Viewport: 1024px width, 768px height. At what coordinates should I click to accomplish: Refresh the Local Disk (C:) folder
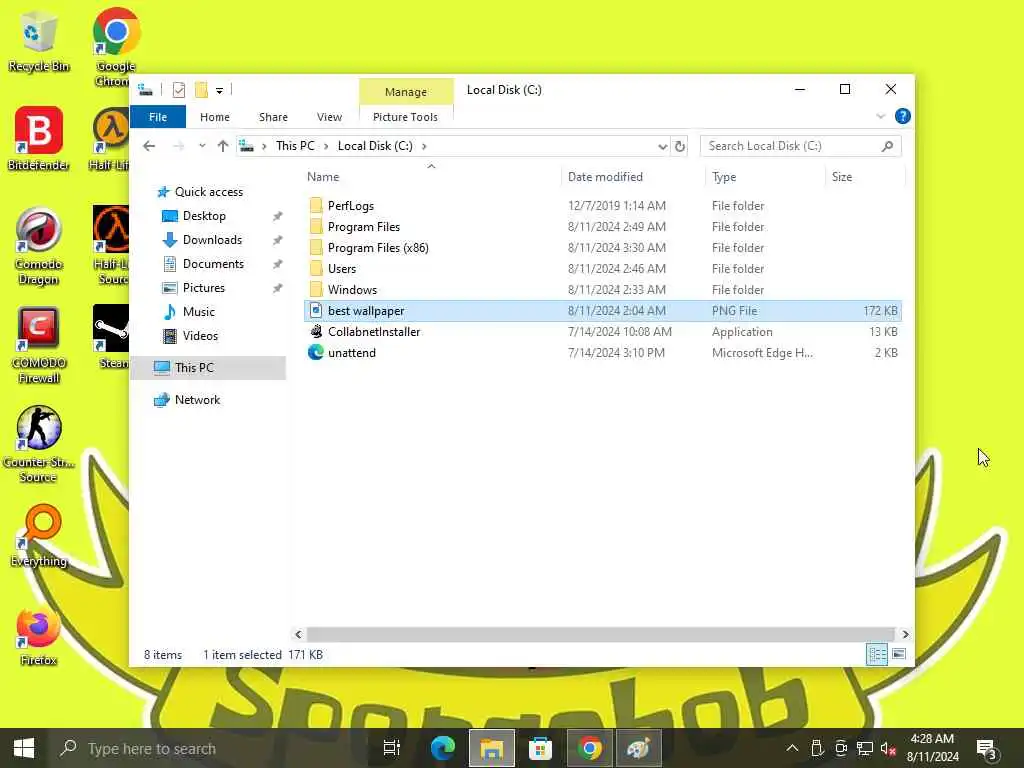(x=680, y=146)
